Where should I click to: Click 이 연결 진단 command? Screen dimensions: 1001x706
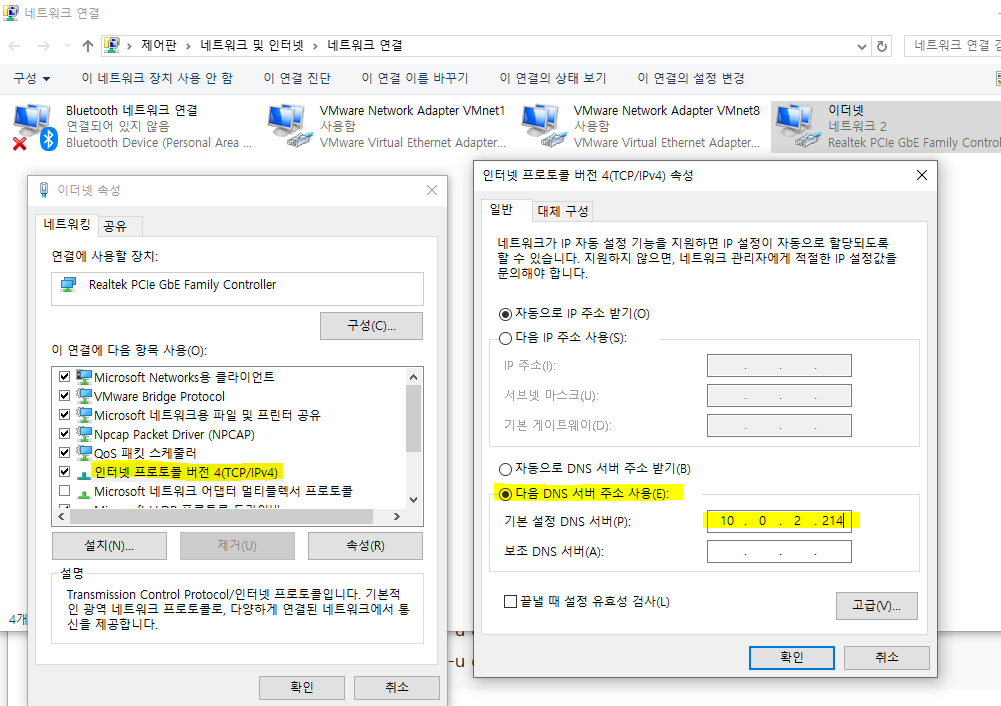coord(297,78)
